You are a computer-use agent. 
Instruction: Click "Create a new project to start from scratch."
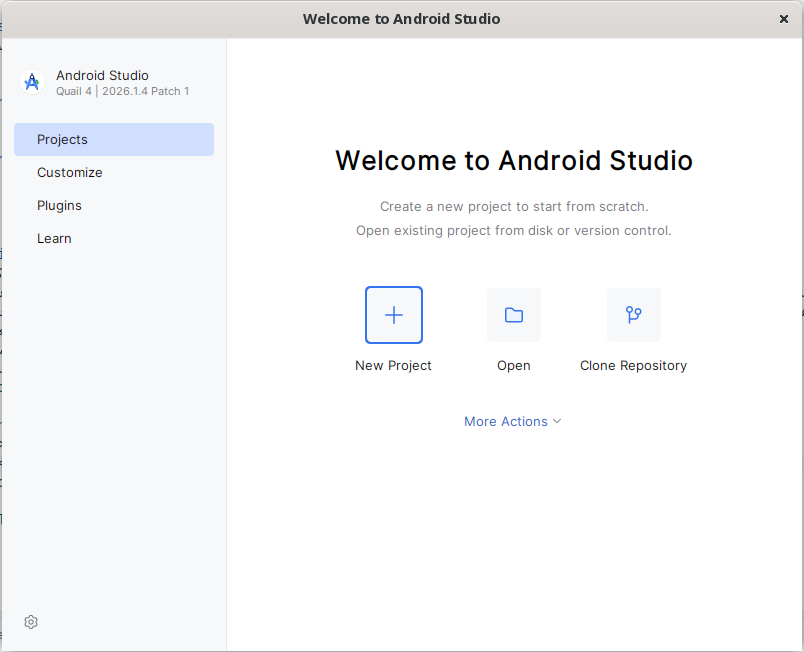pos(514,207)
